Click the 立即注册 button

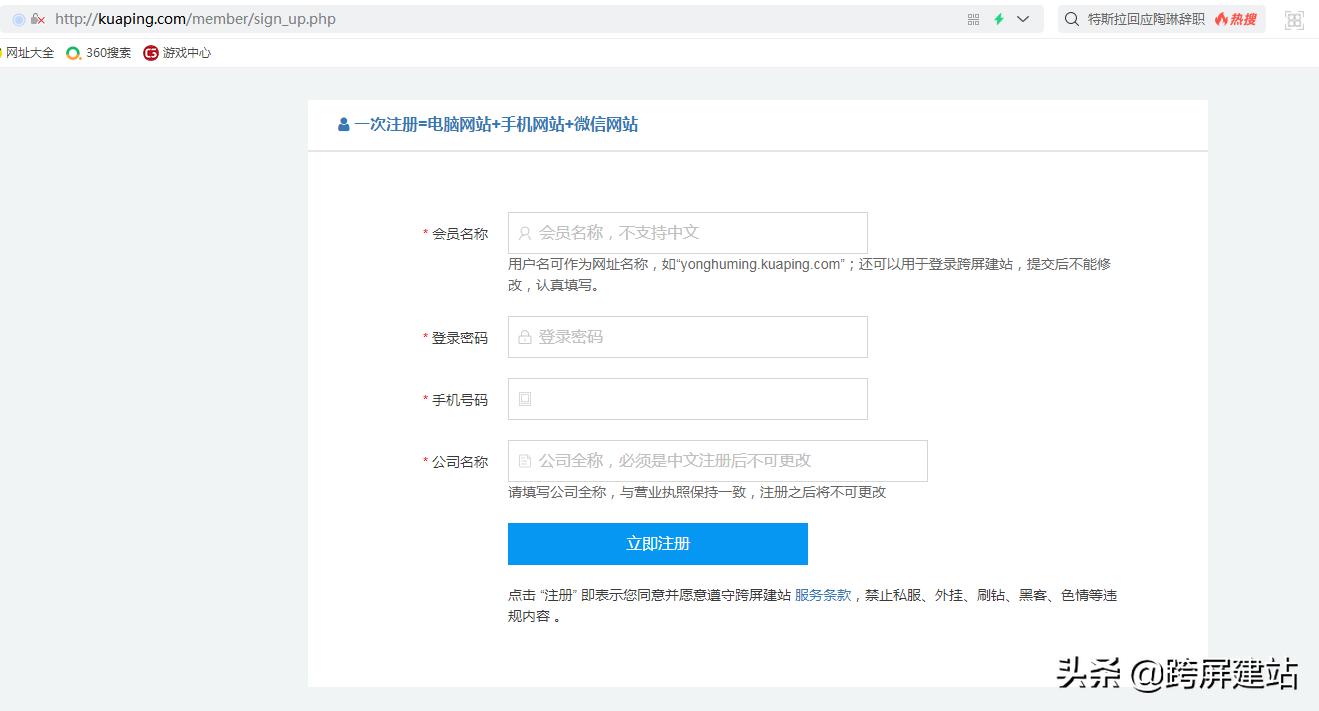click(x=658, y=544)
